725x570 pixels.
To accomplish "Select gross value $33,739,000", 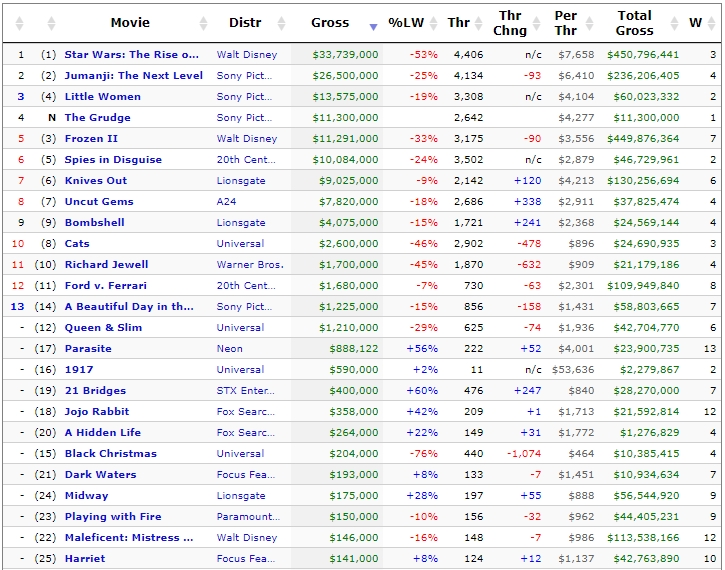I will [345, 55].
